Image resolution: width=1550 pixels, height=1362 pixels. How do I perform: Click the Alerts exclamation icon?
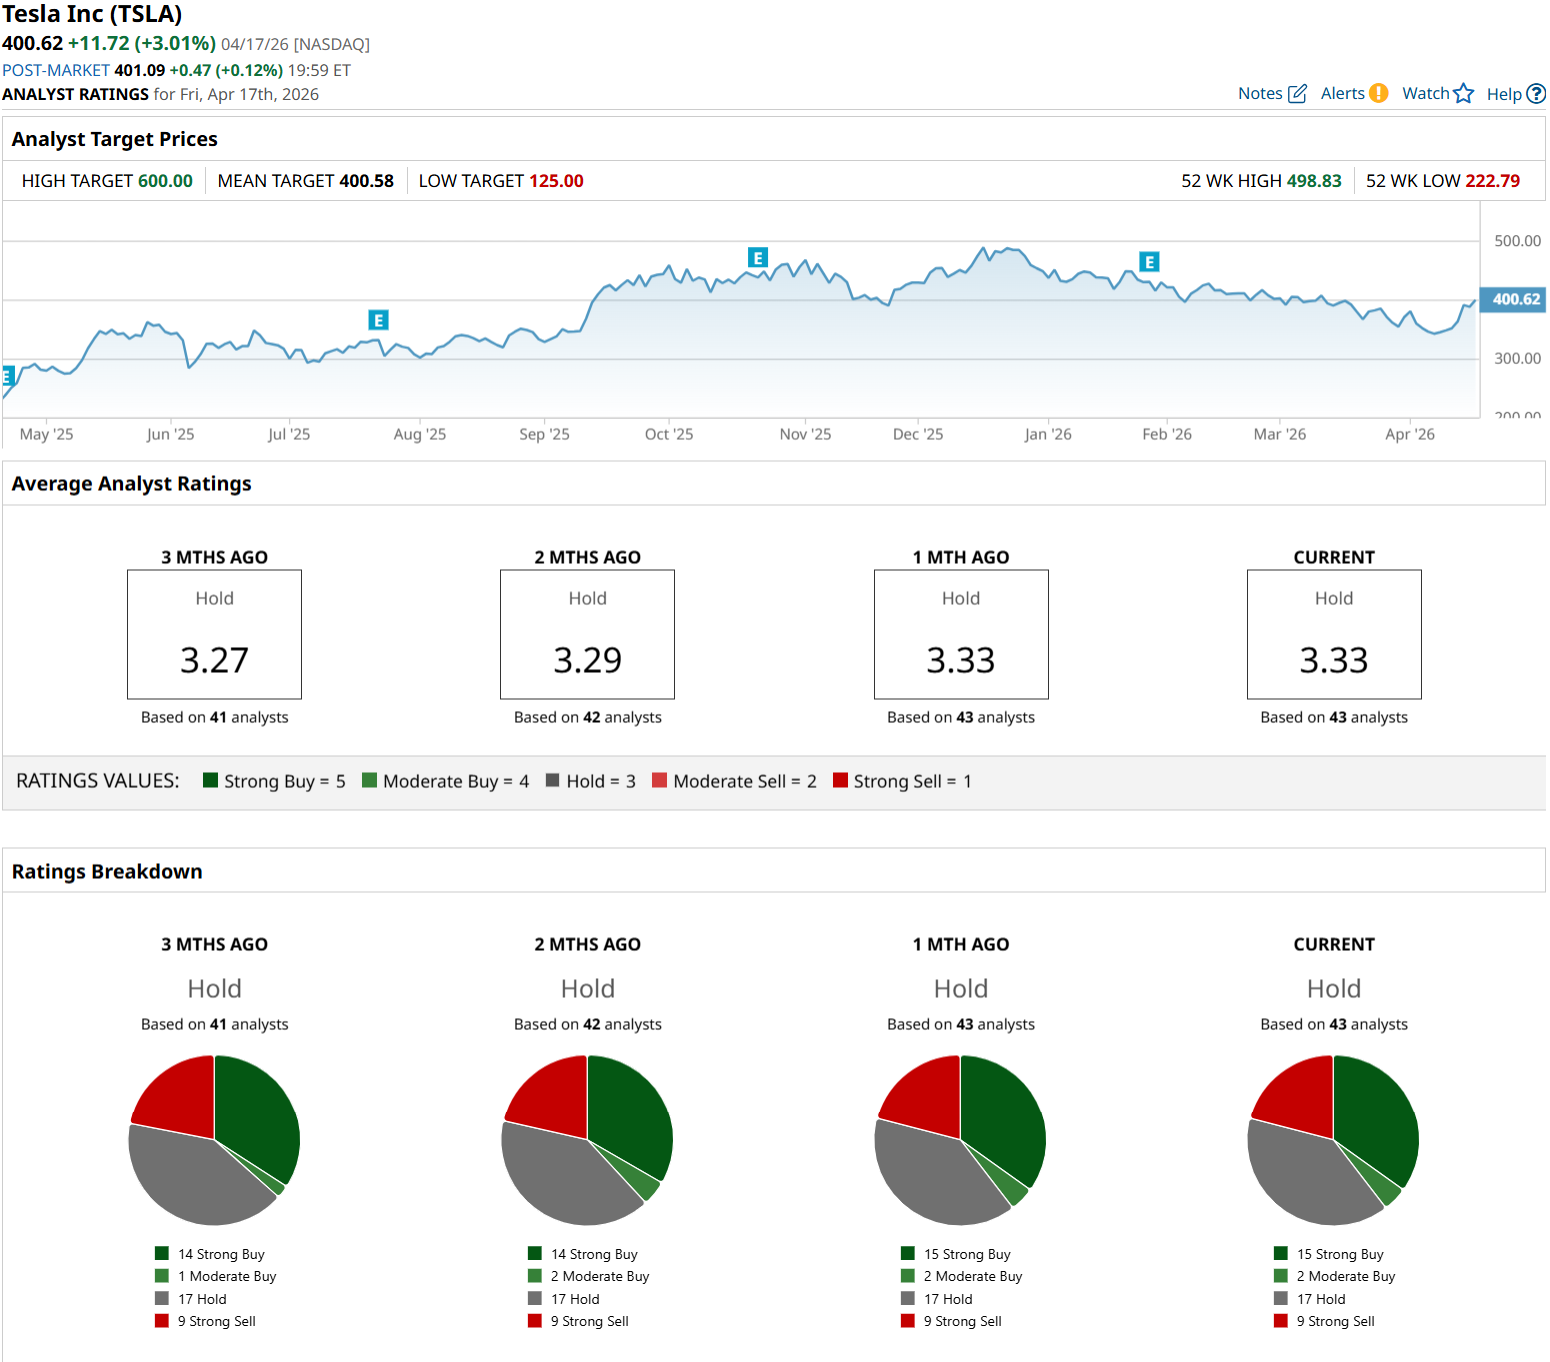coord(1378,93)
